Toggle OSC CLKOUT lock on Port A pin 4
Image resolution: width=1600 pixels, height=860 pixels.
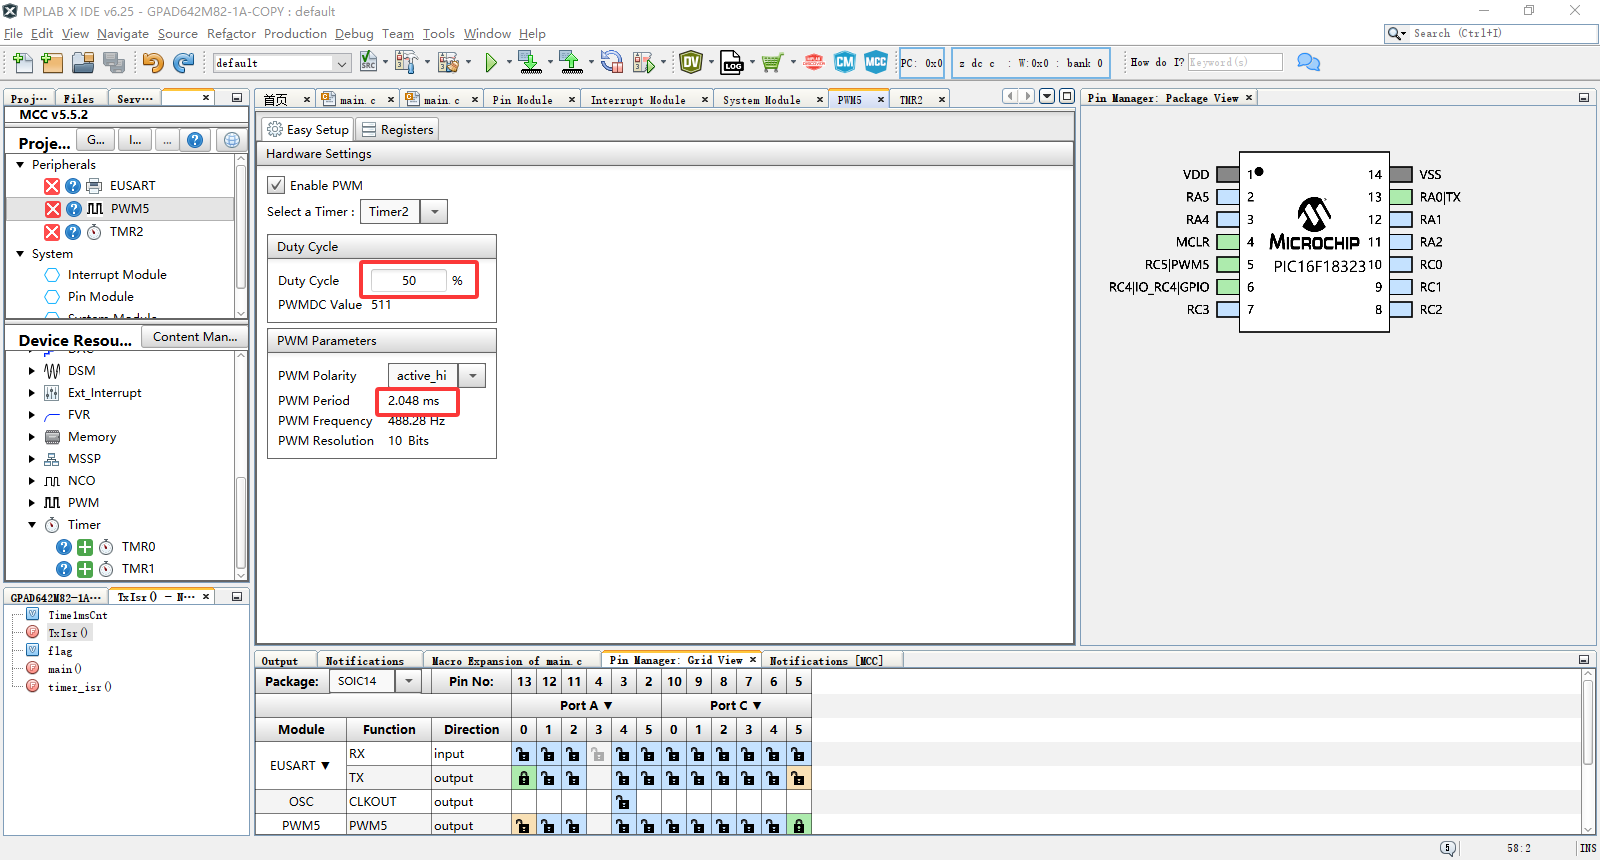(623, 802)
